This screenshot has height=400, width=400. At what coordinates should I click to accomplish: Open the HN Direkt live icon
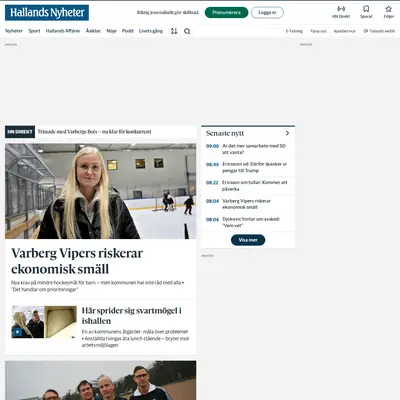341,12
